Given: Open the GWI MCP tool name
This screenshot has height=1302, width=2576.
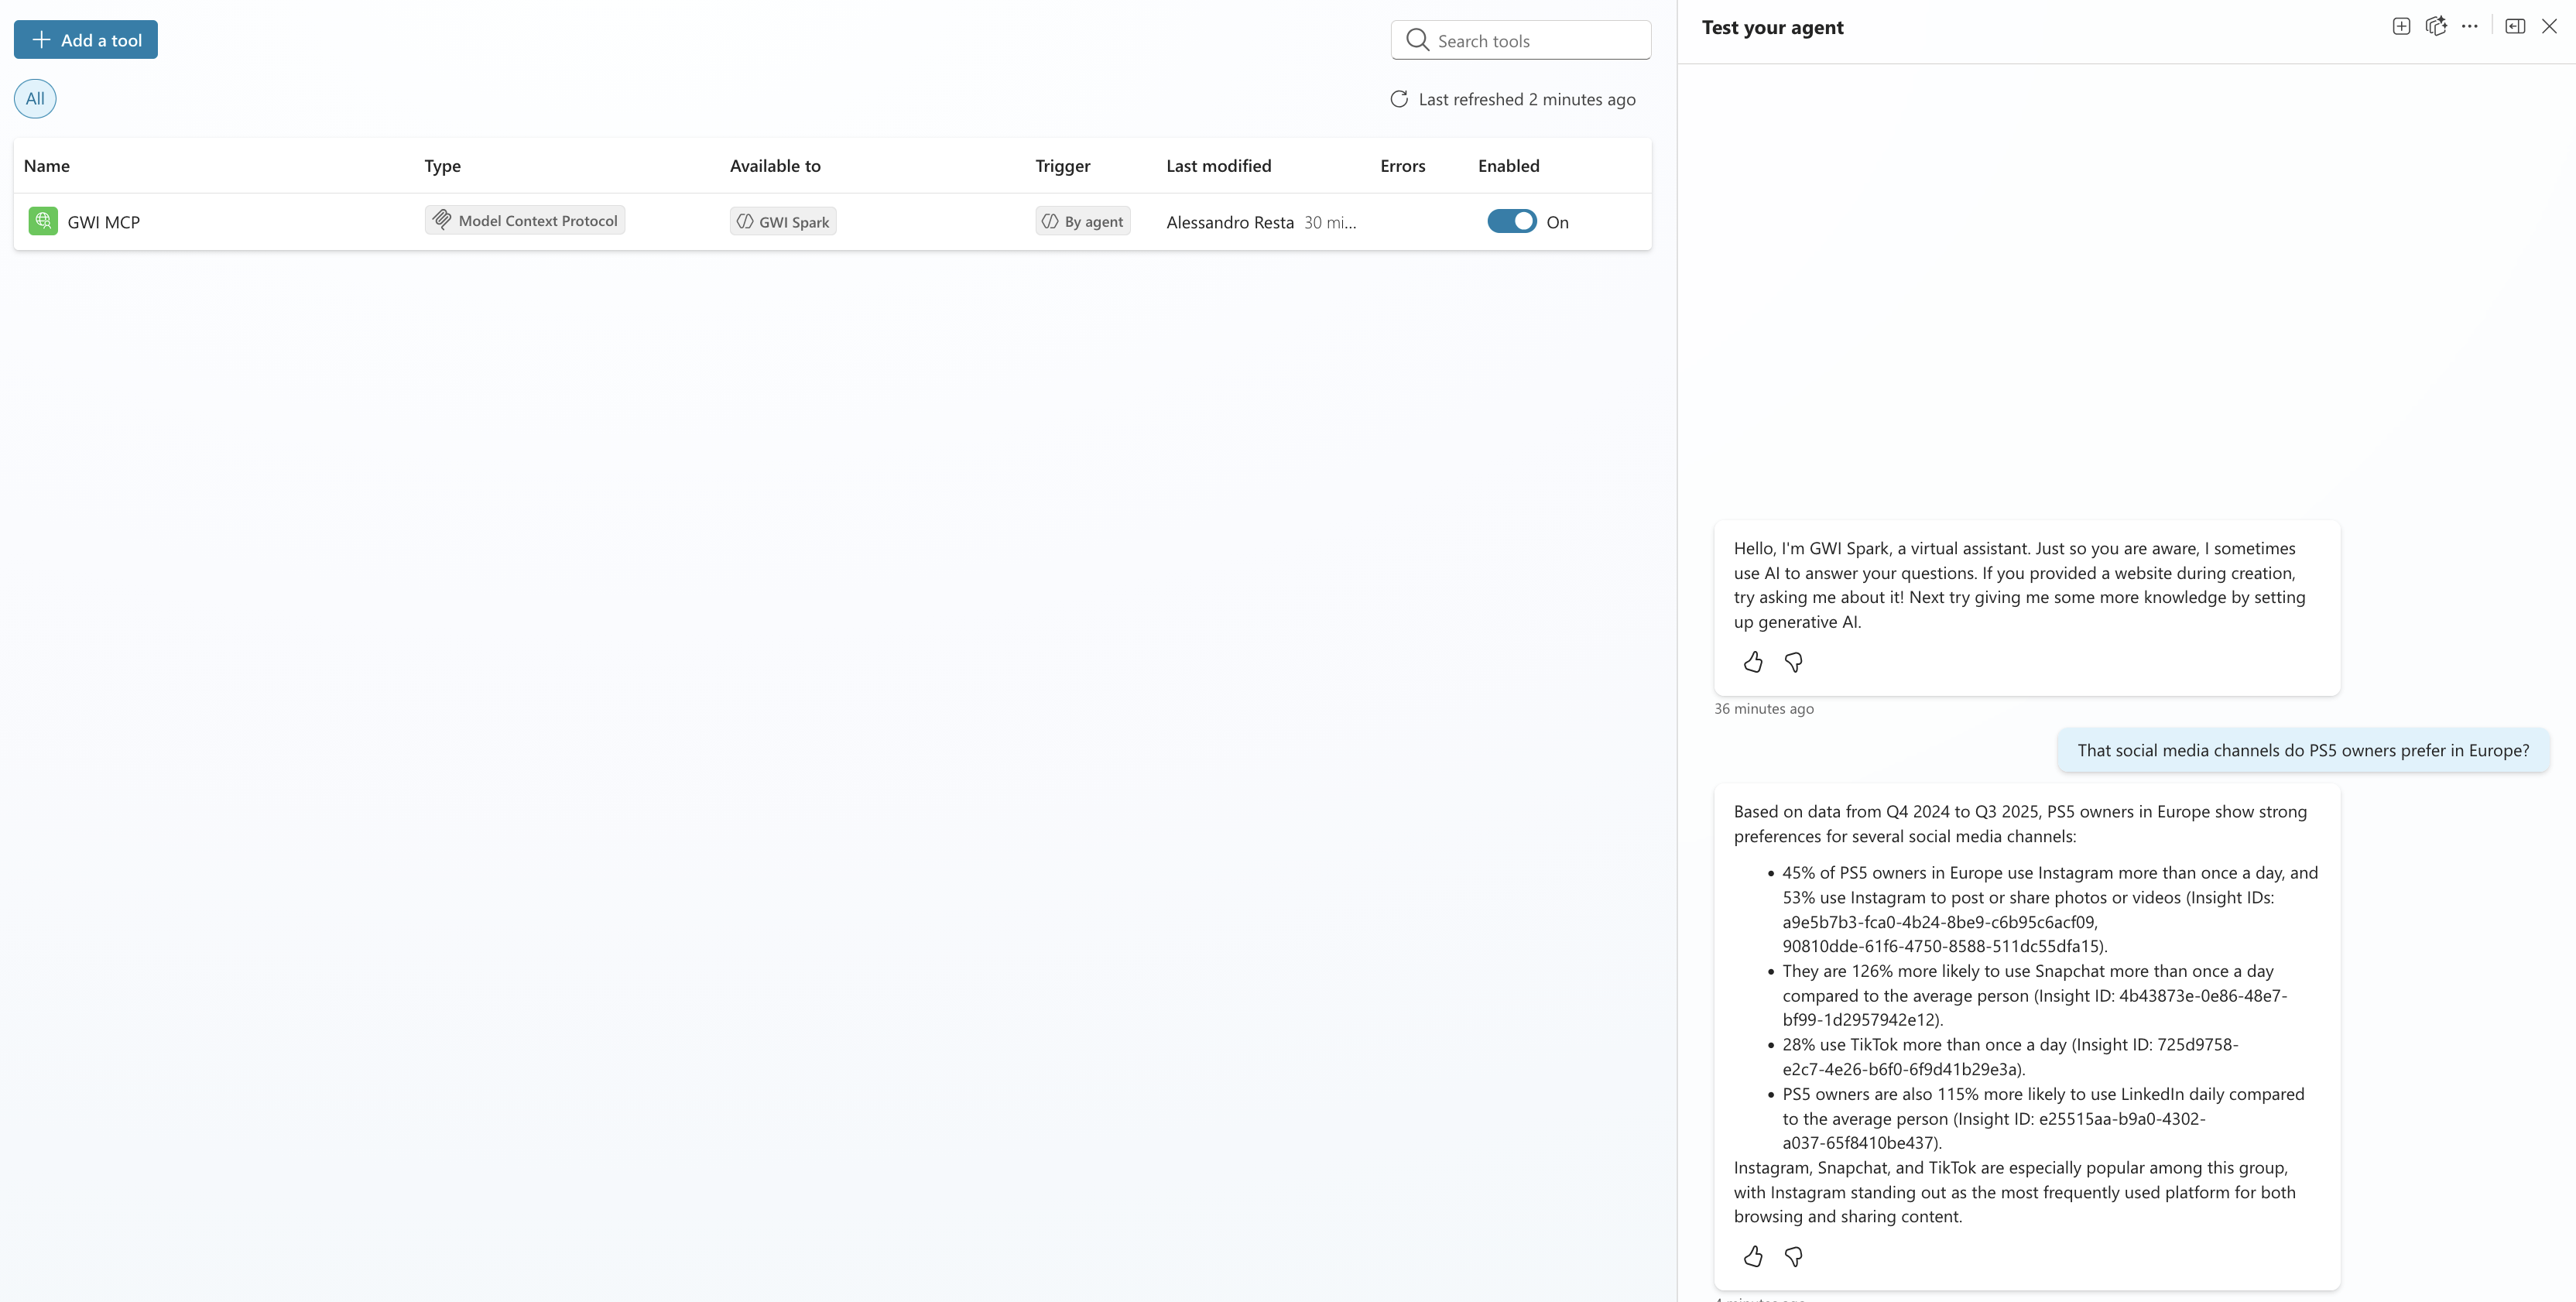Looking at the screenshot, I should click(104, 222).
